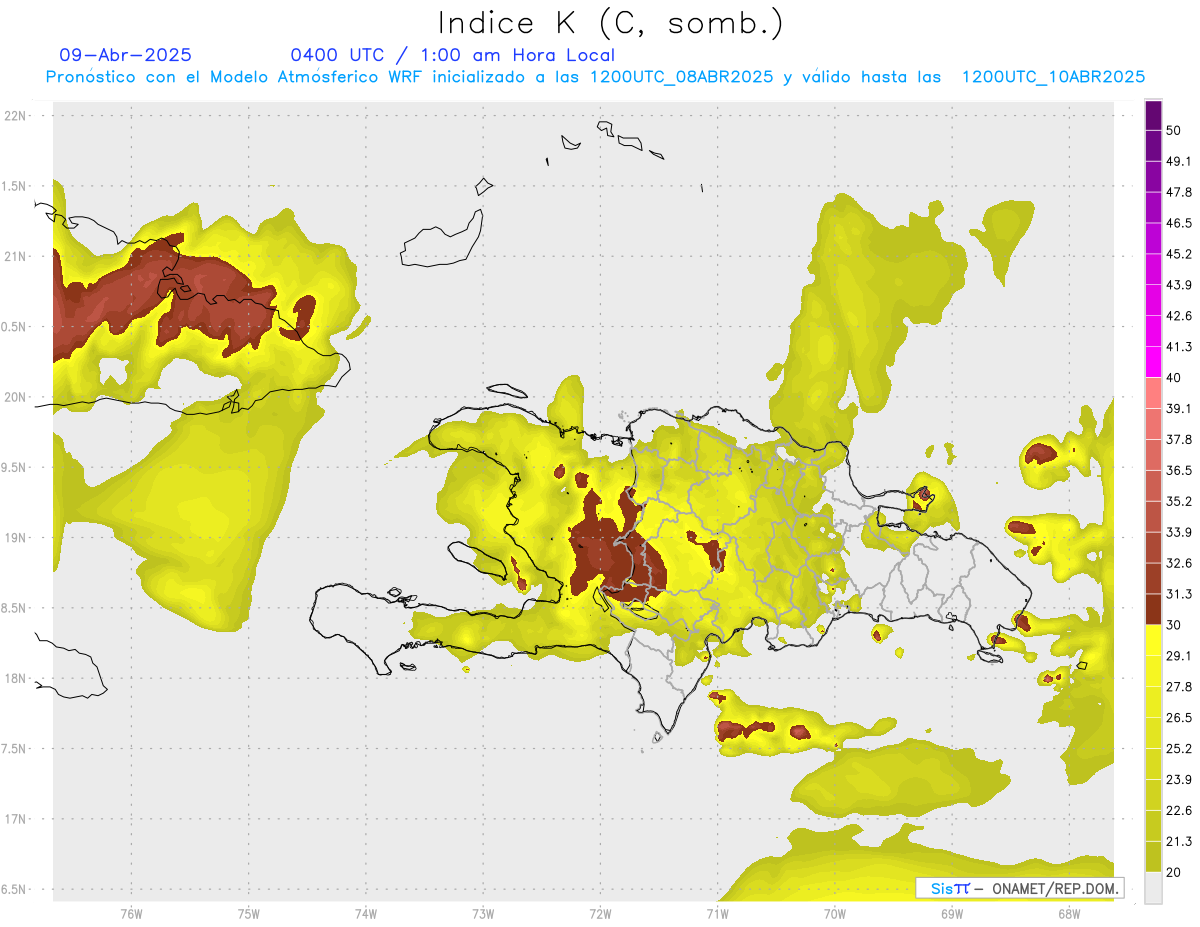The height and width of the screenshot is (927, 1200).
Task: Click the "76W" longitude label
Action: tap(131, 914)
